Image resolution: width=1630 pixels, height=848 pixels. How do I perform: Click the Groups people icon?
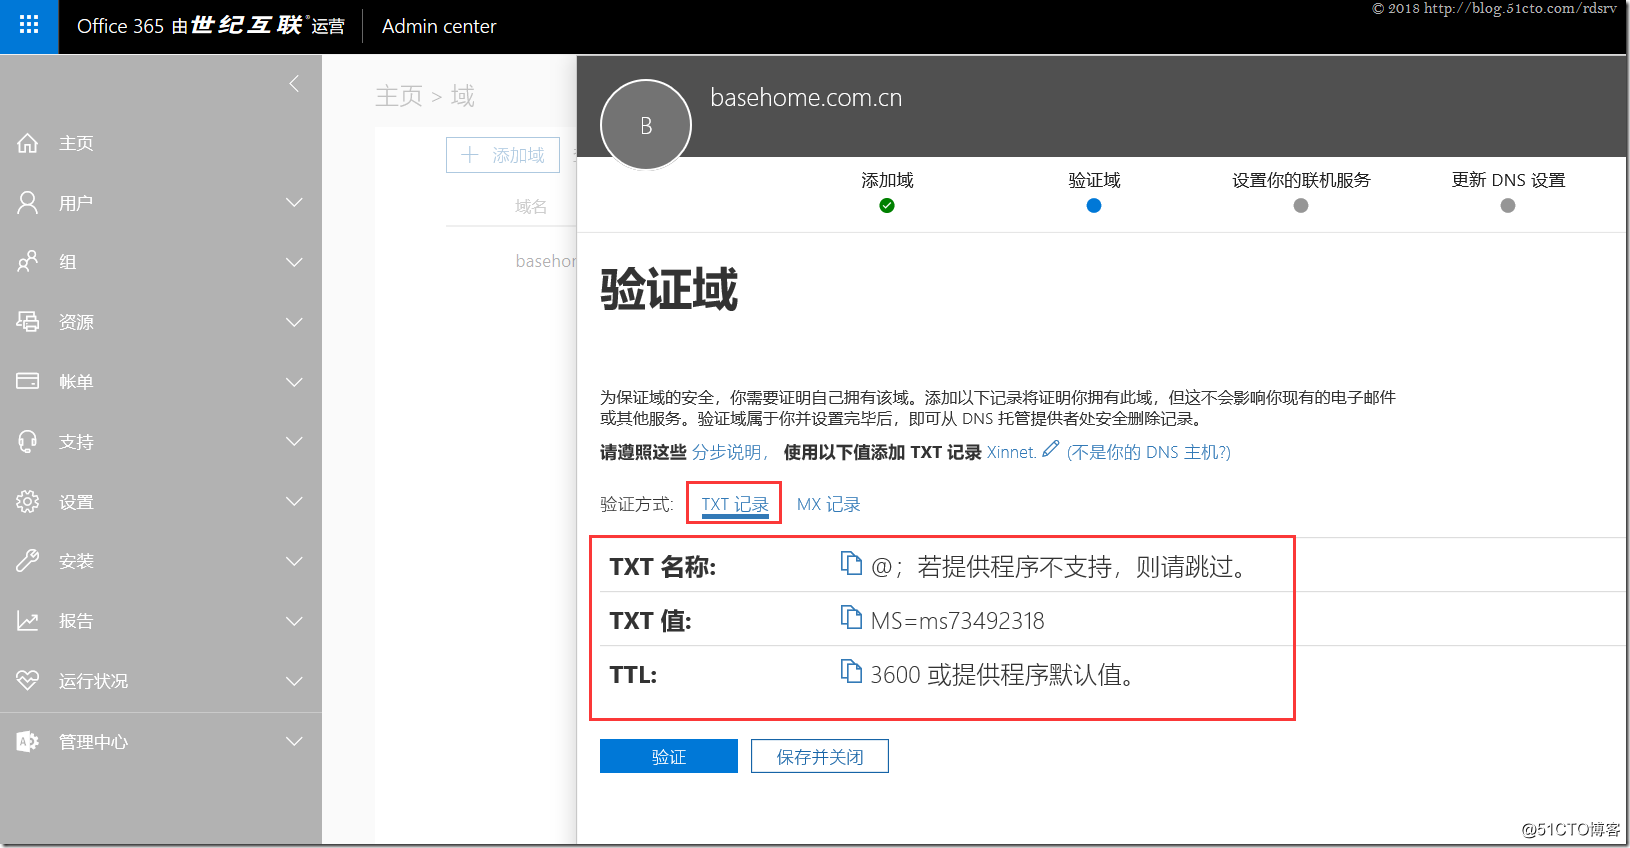point(28,262)
